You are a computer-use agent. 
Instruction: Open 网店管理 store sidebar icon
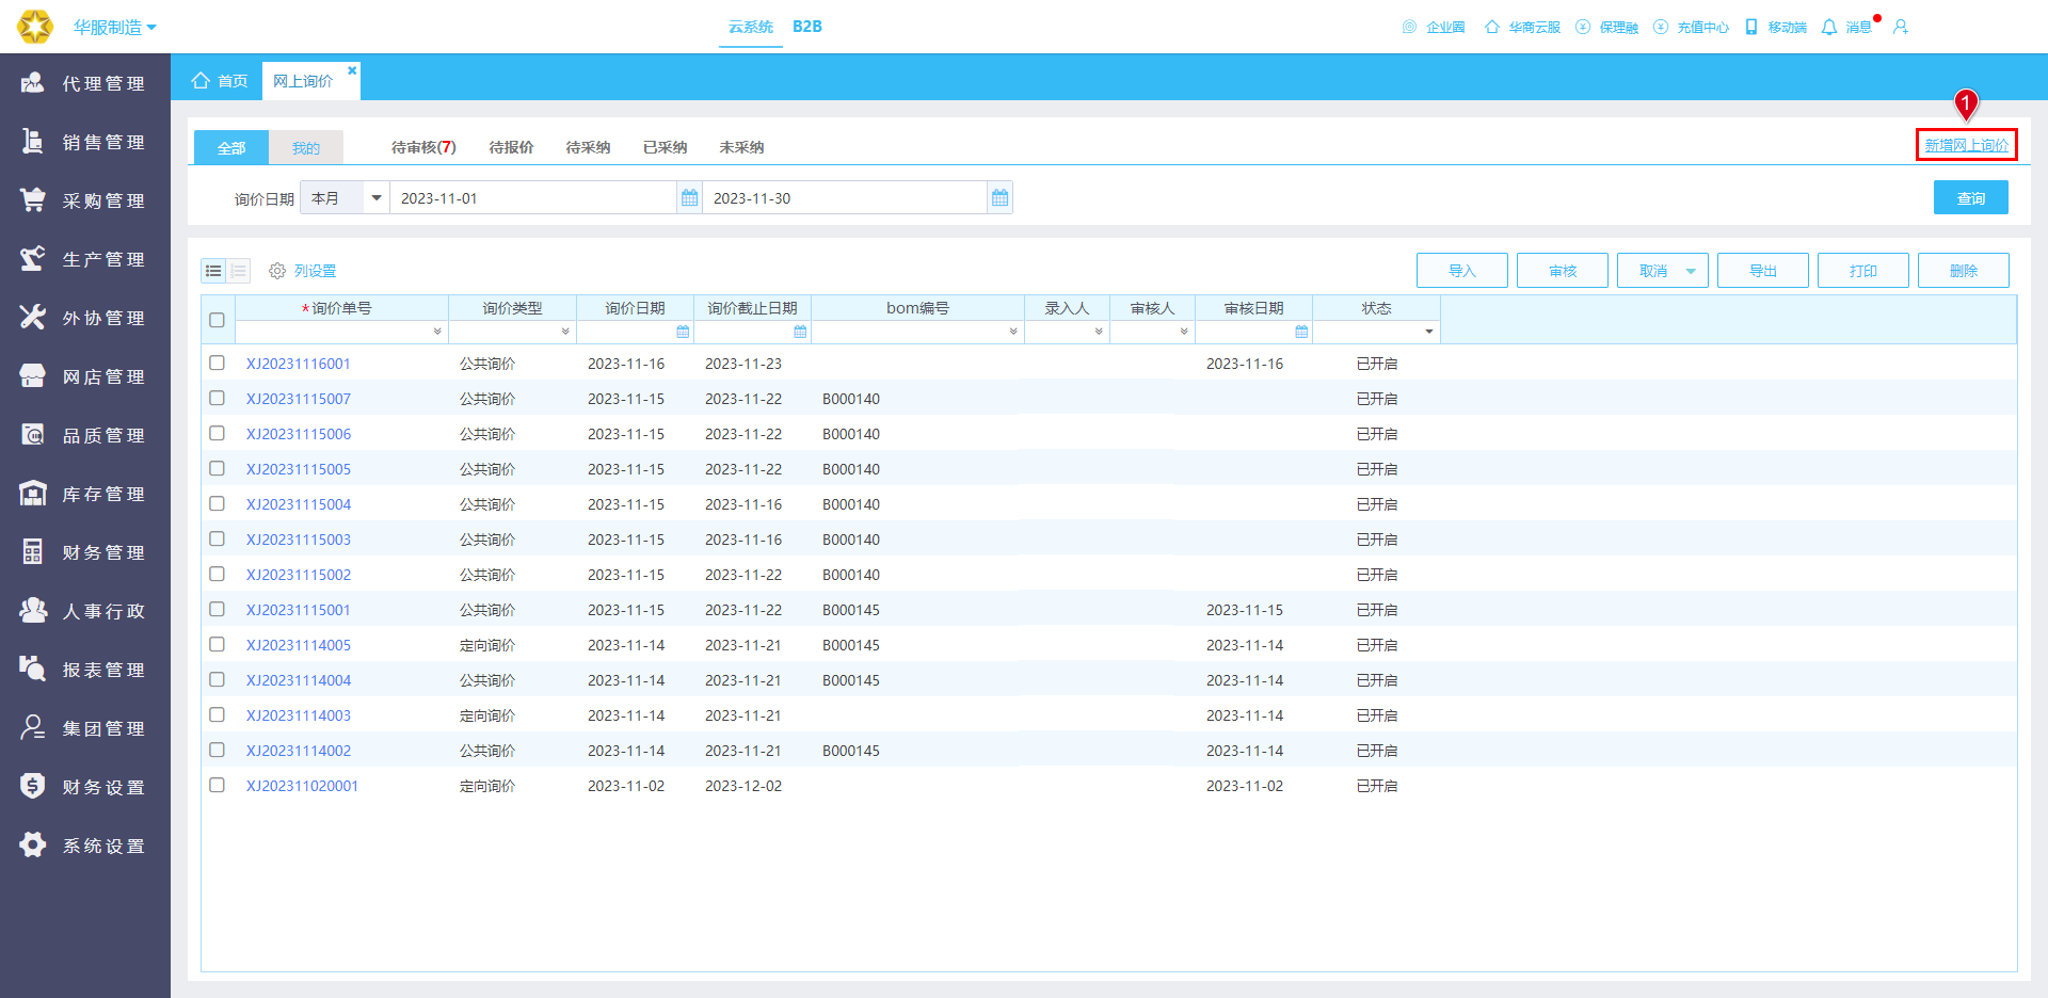32,376
